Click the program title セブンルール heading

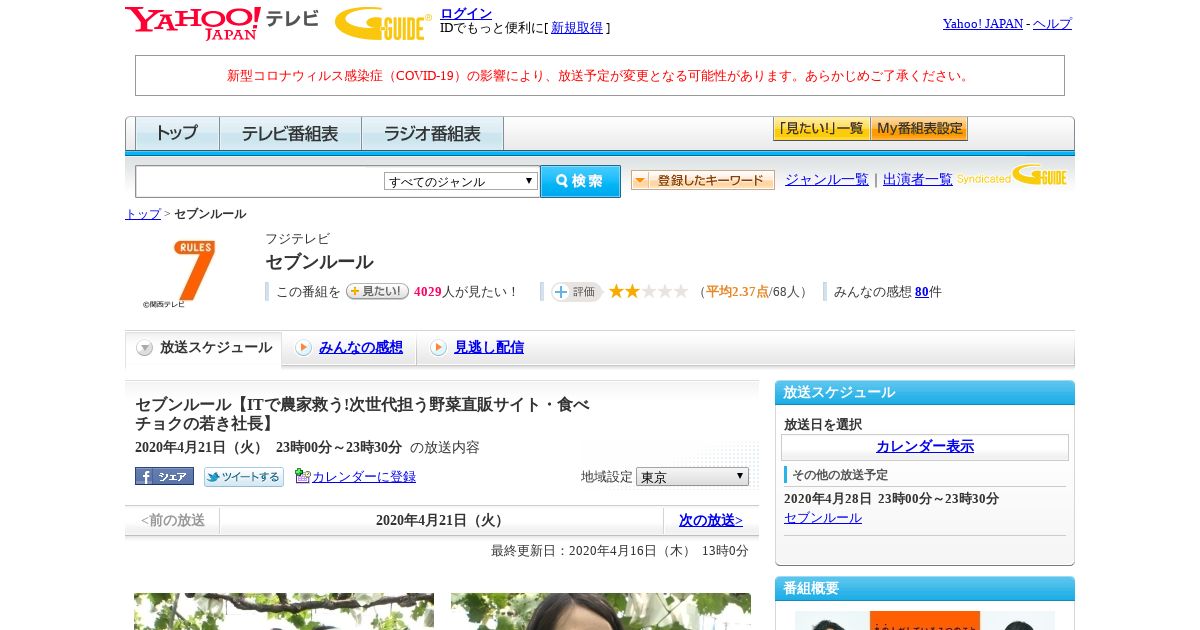(x=319, y=262)
